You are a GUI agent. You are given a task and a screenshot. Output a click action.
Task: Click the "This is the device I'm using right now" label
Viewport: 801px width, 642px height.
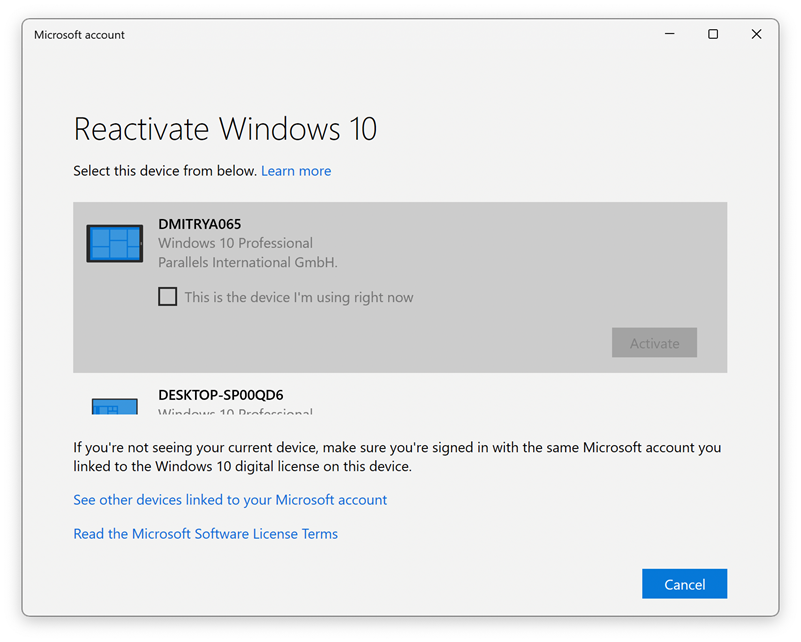coord(298,297)
